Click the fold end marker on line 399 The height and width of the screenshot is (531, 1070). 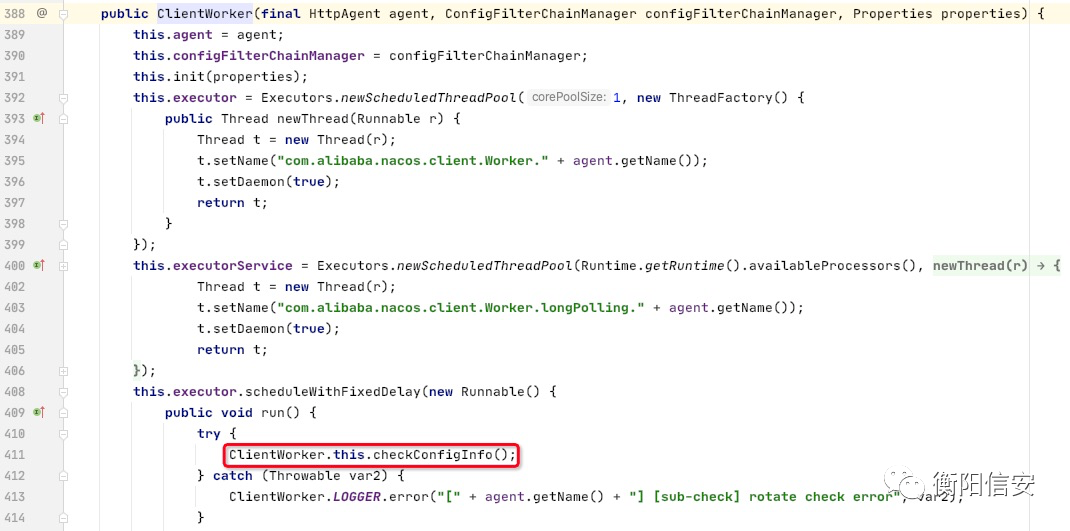coord(63,244)
